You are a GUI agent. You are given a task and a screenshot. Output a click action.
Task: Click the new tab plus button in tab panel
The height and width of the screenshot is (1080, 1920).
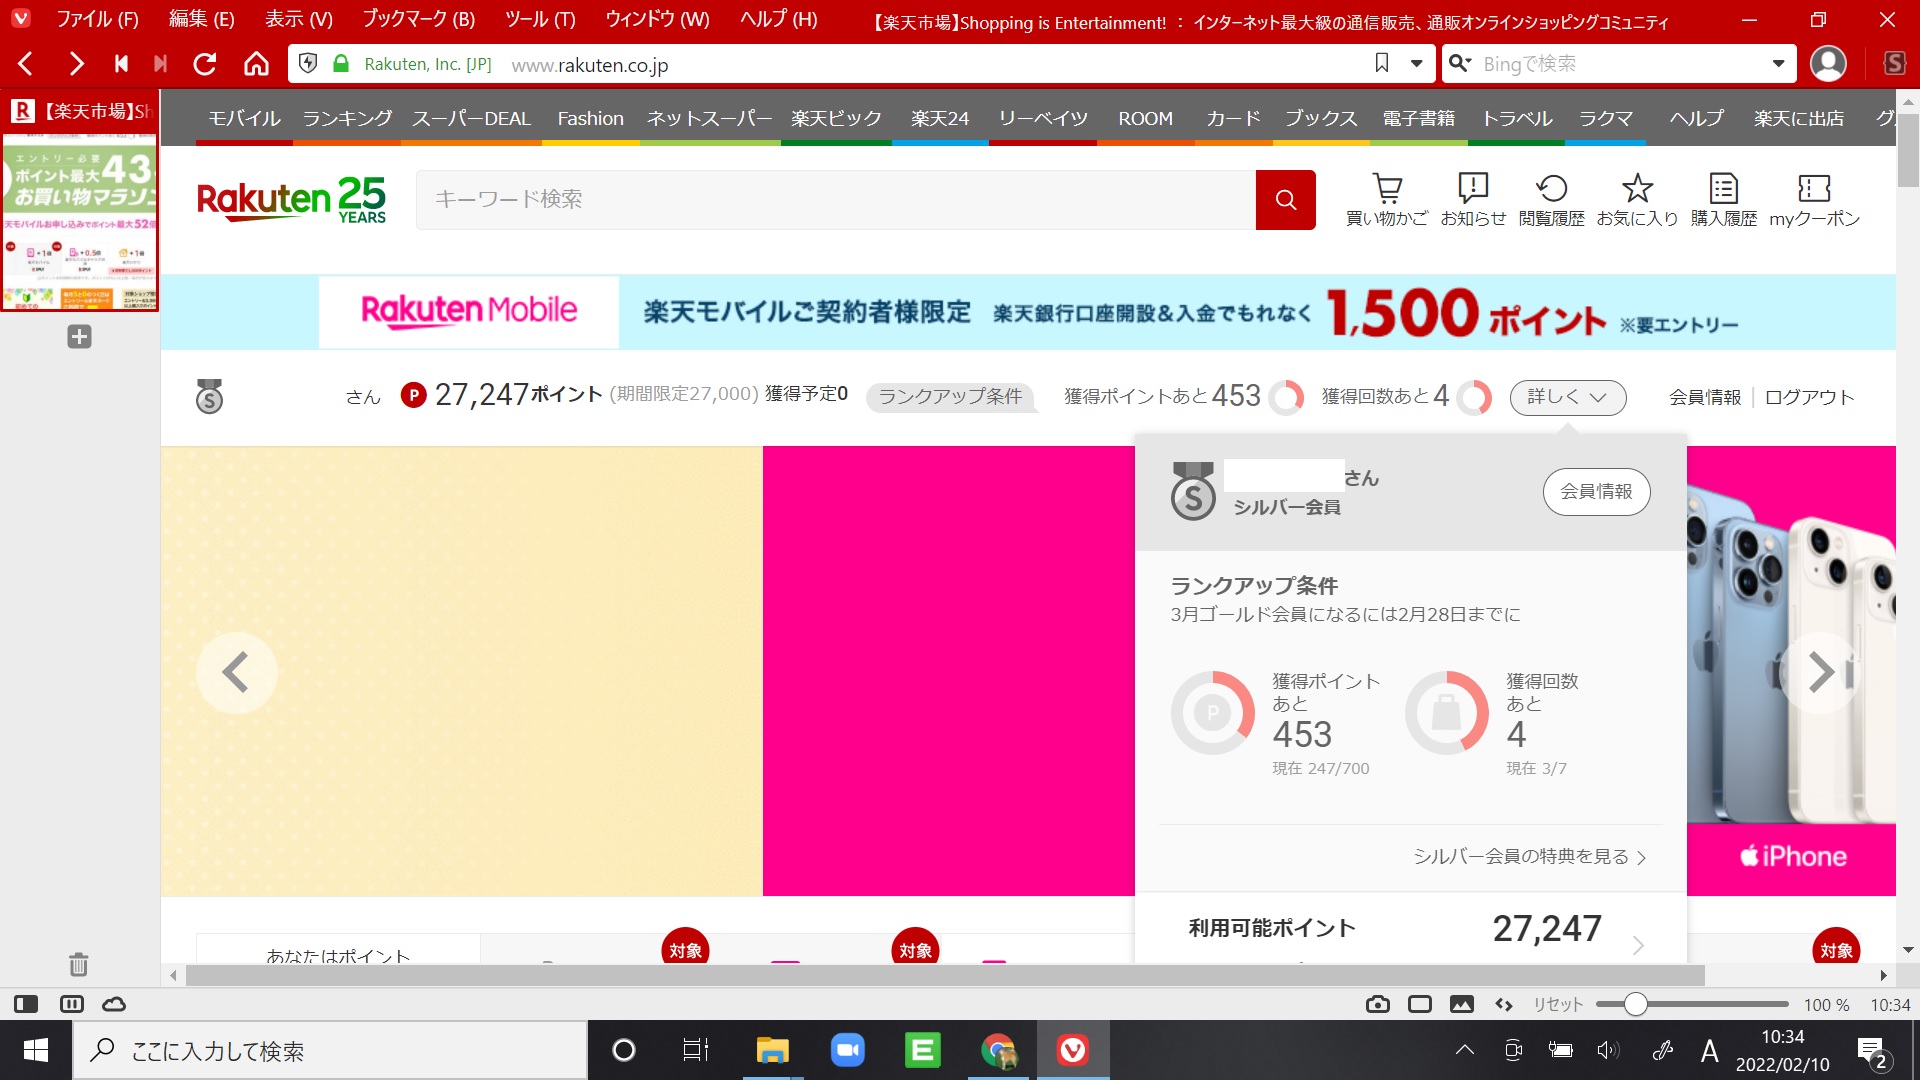tap(79, 337)
